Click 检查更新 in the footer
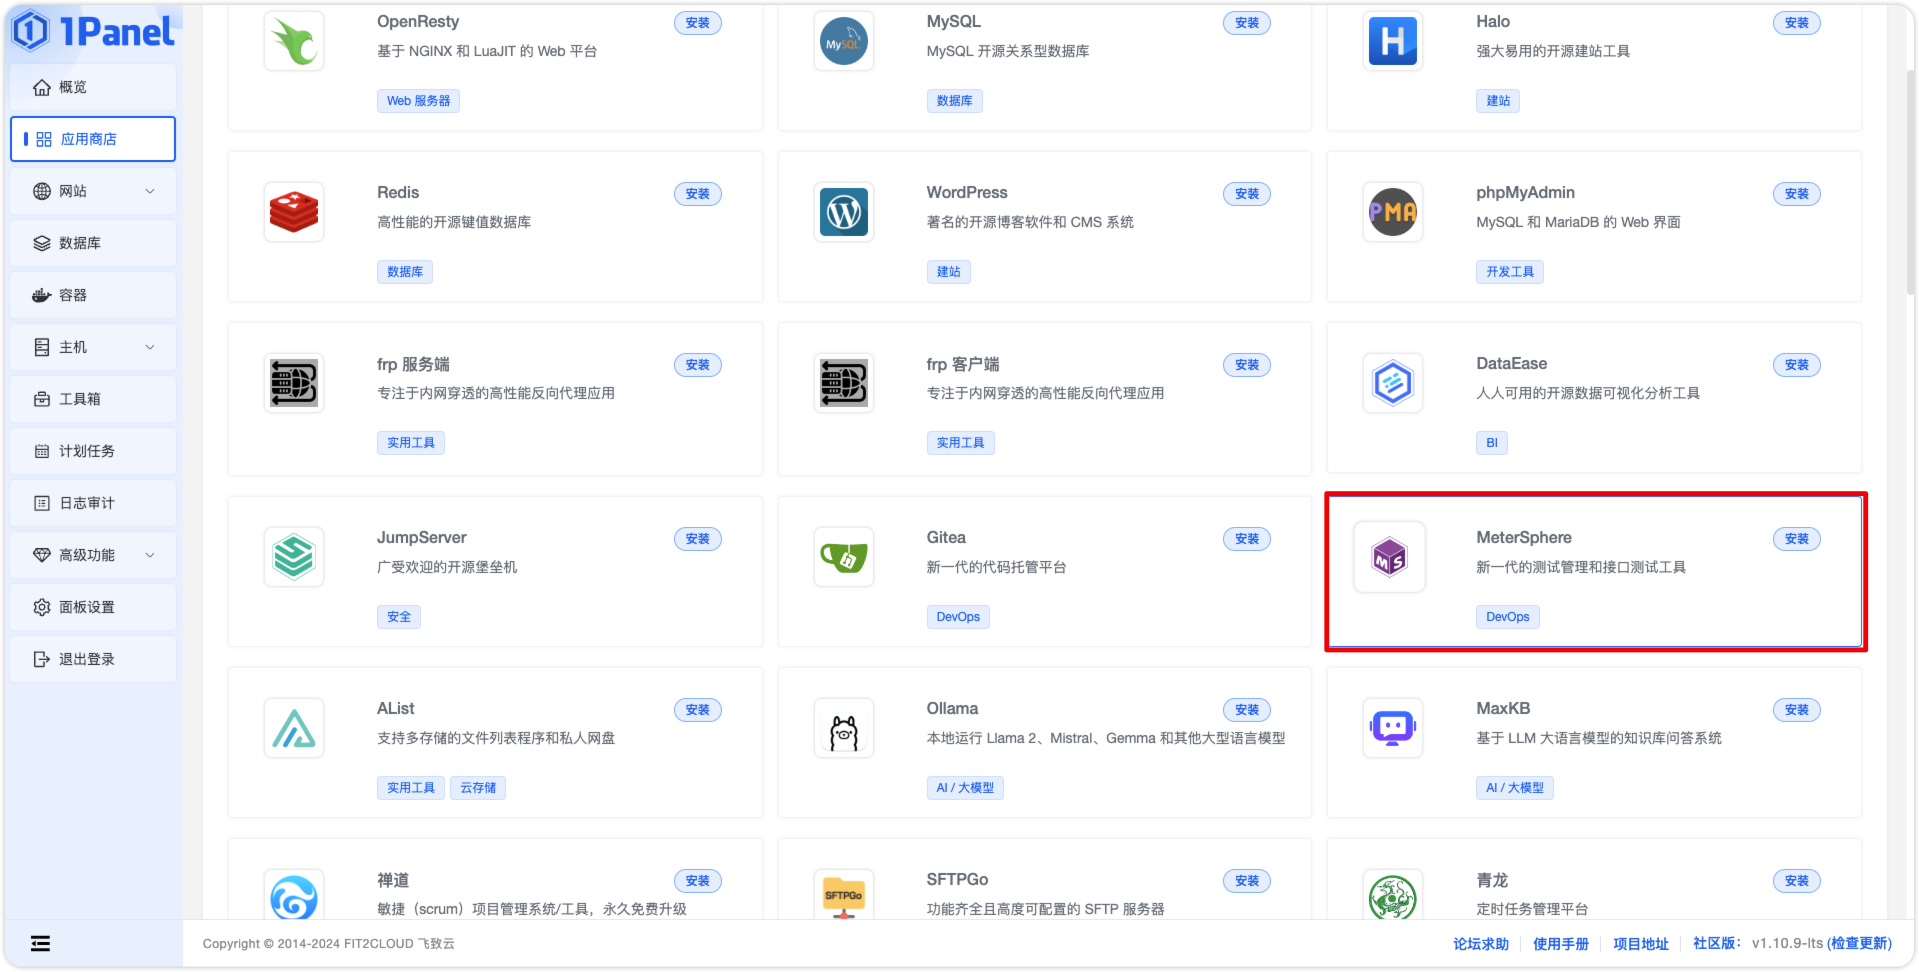This screenshot has width=1919, height=972. [1860, 943]
